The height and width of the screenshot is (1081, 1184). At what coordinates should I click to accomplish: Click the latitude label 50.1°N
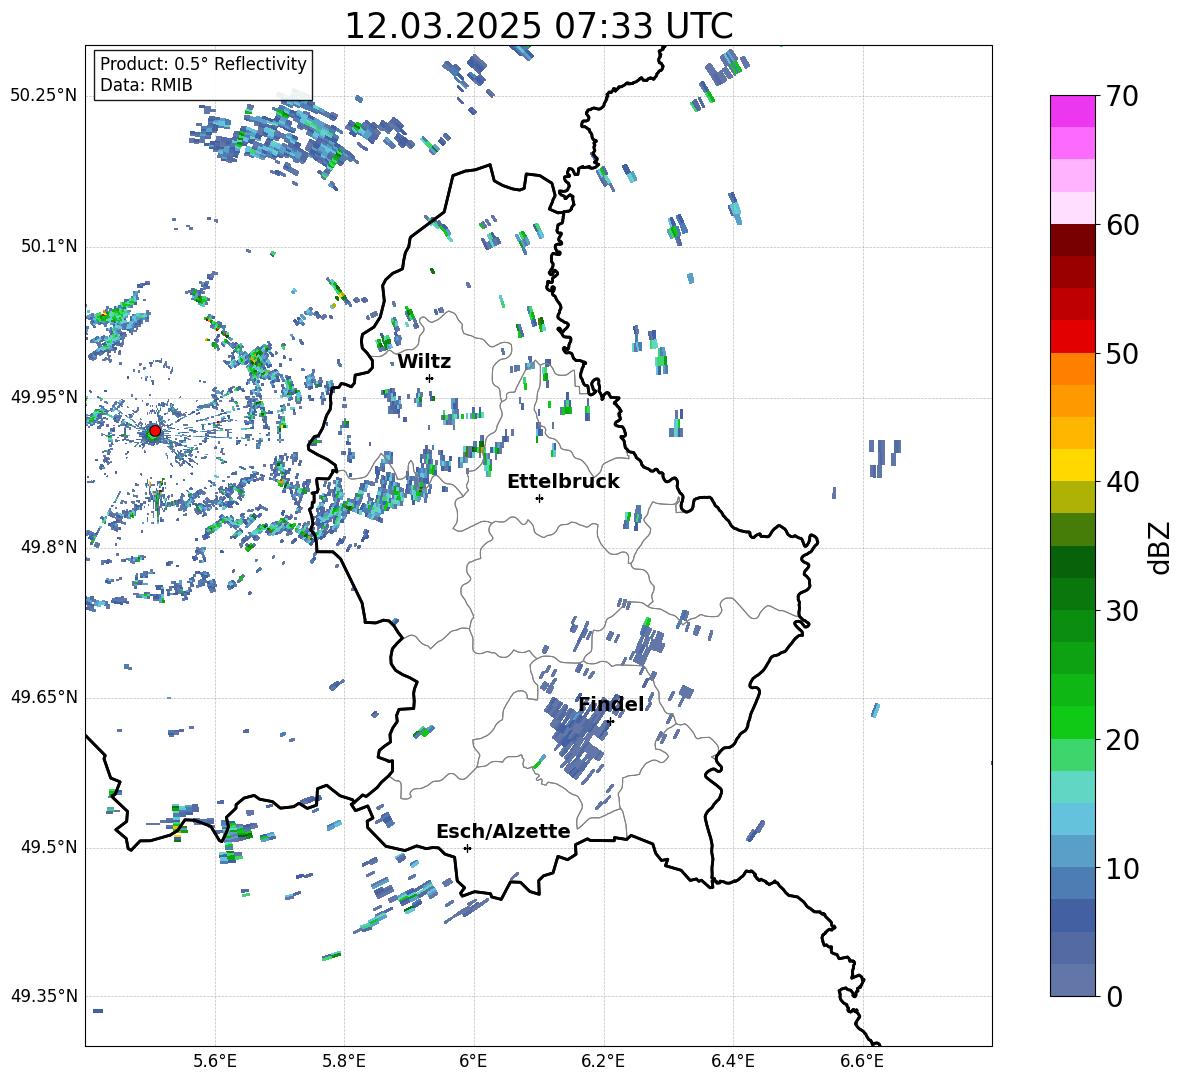[x=49, y=247]
